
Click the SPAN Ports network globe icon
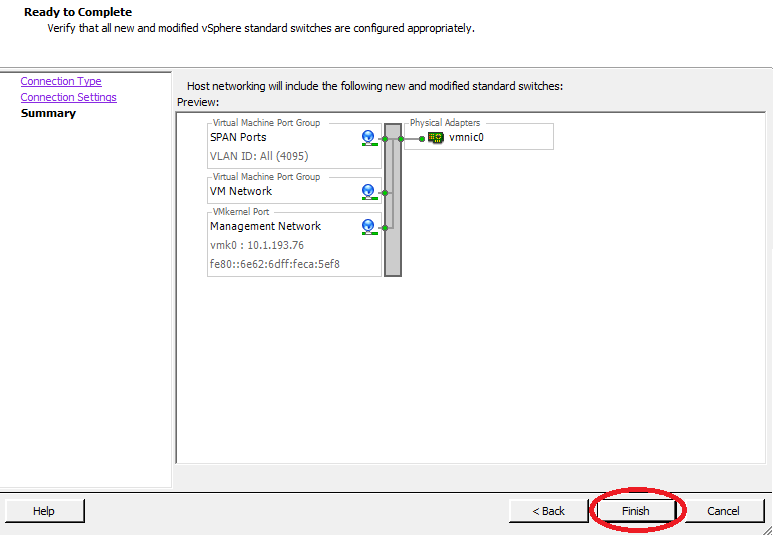tap(369, 138)
